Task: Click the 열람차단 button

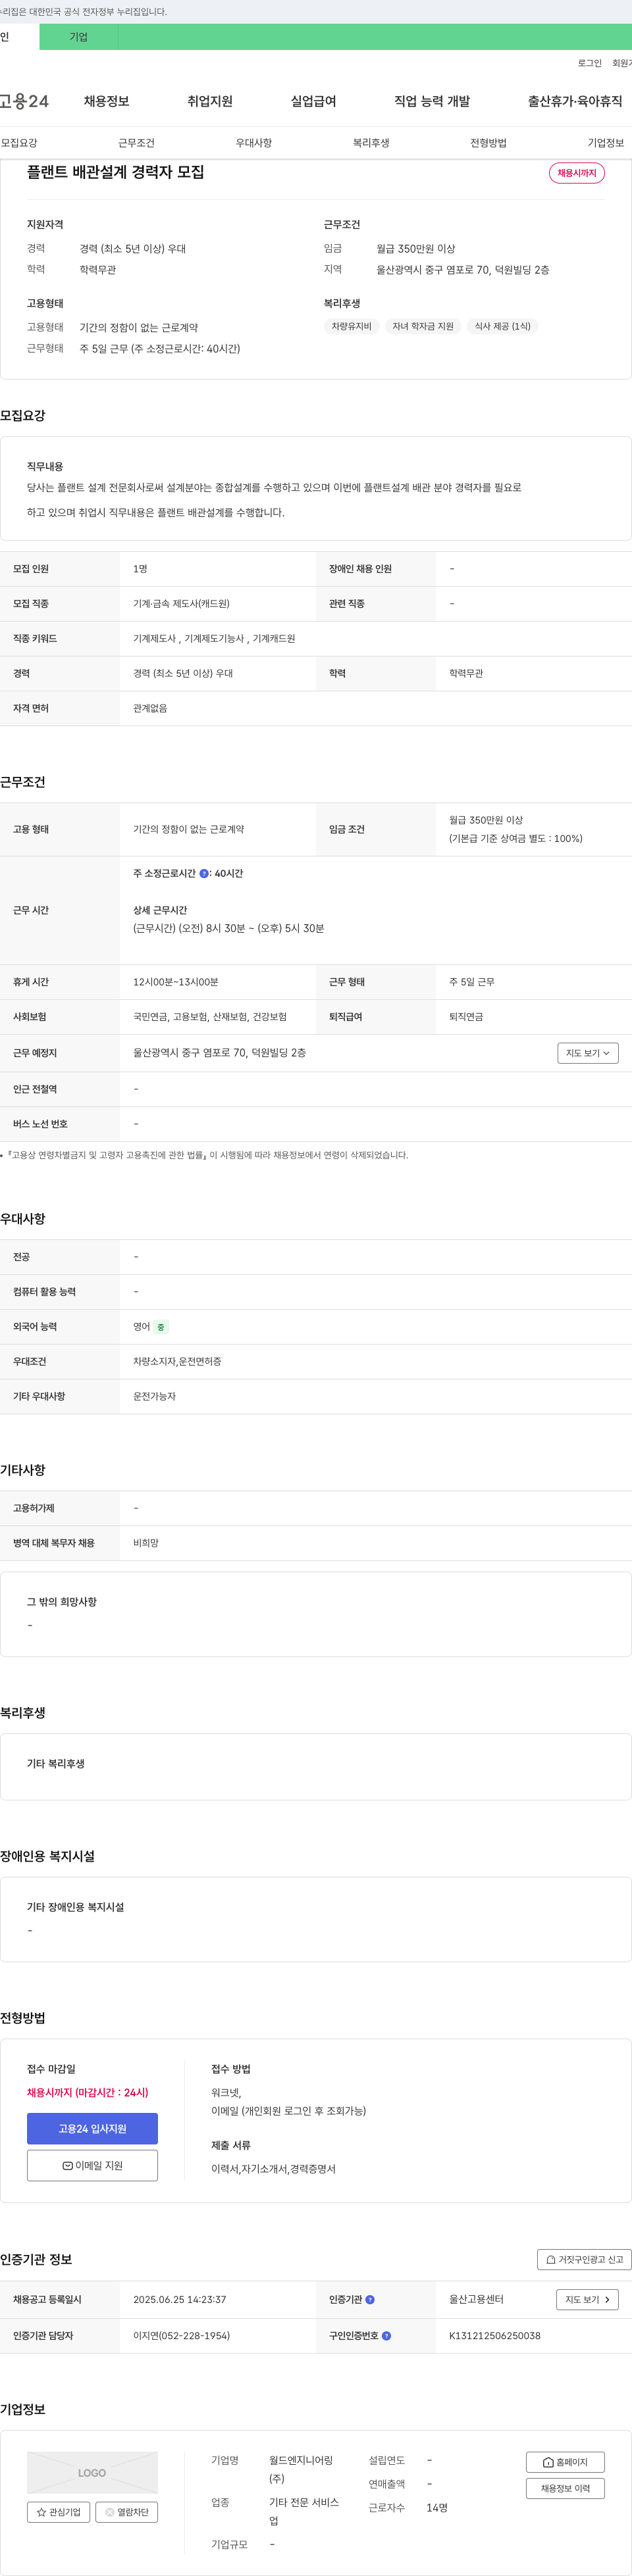Action: coord(127,2512)
